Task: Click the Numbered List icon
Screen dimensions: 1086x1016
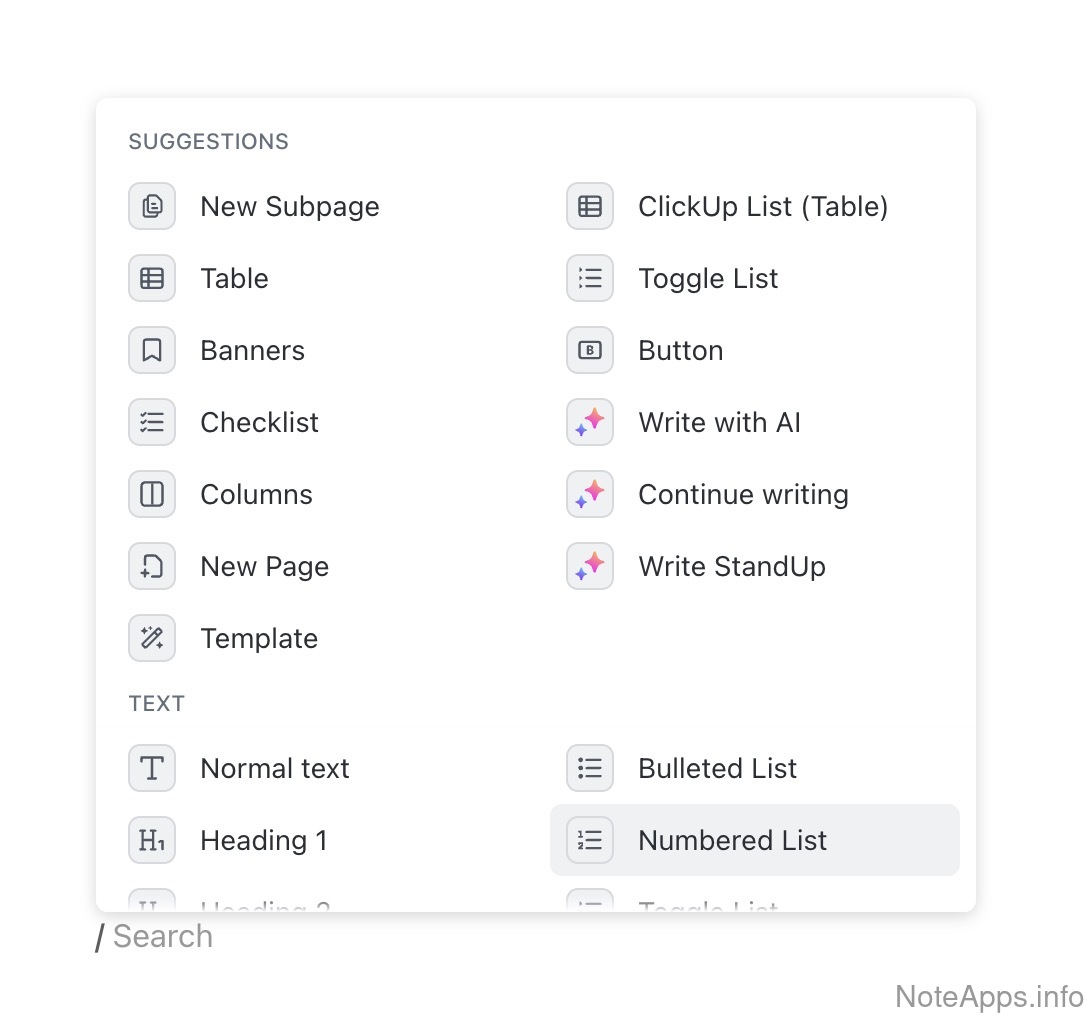Action: coord(590,841)
